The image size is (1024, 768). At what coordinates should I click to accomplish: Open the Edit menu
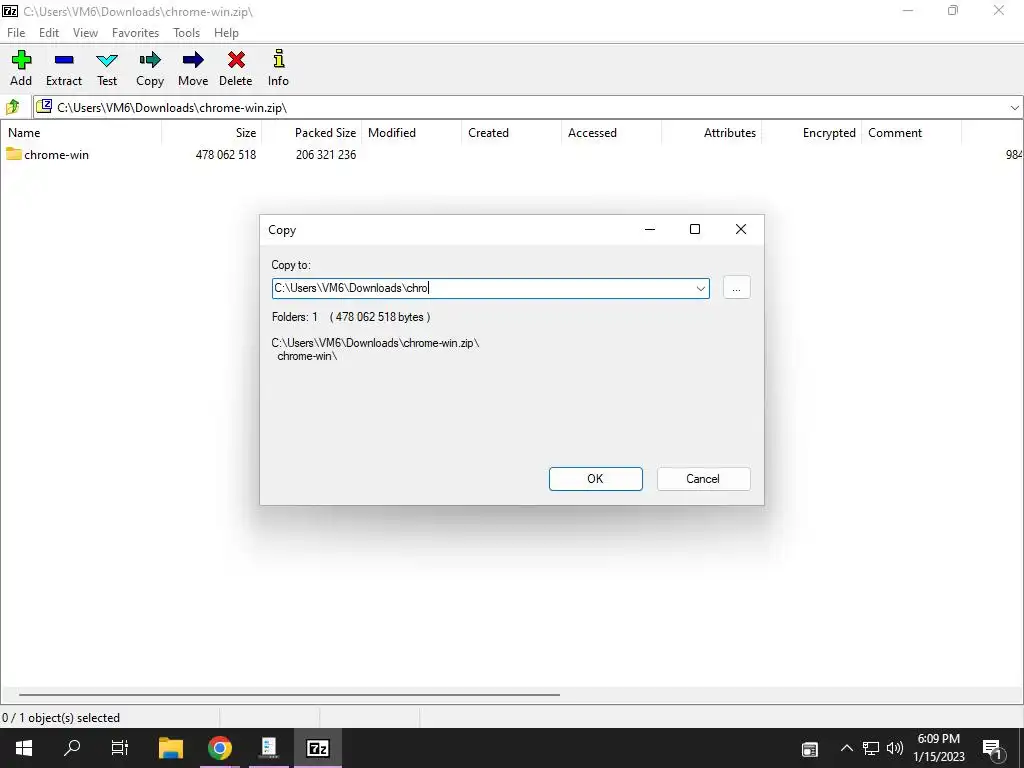pos(49,33)
